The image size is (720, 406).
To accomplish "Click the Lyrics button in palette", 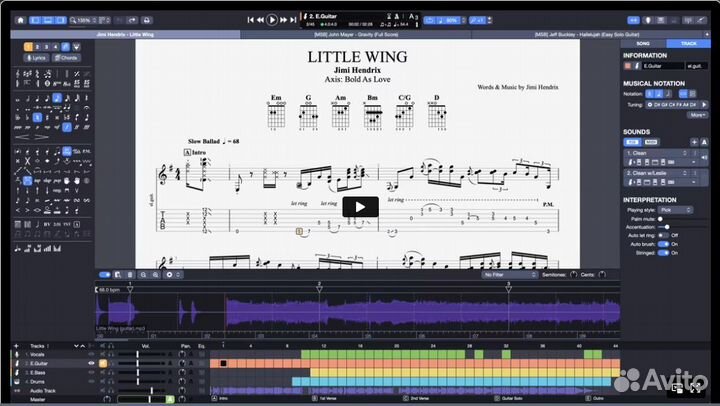I will tap(36, 59).
